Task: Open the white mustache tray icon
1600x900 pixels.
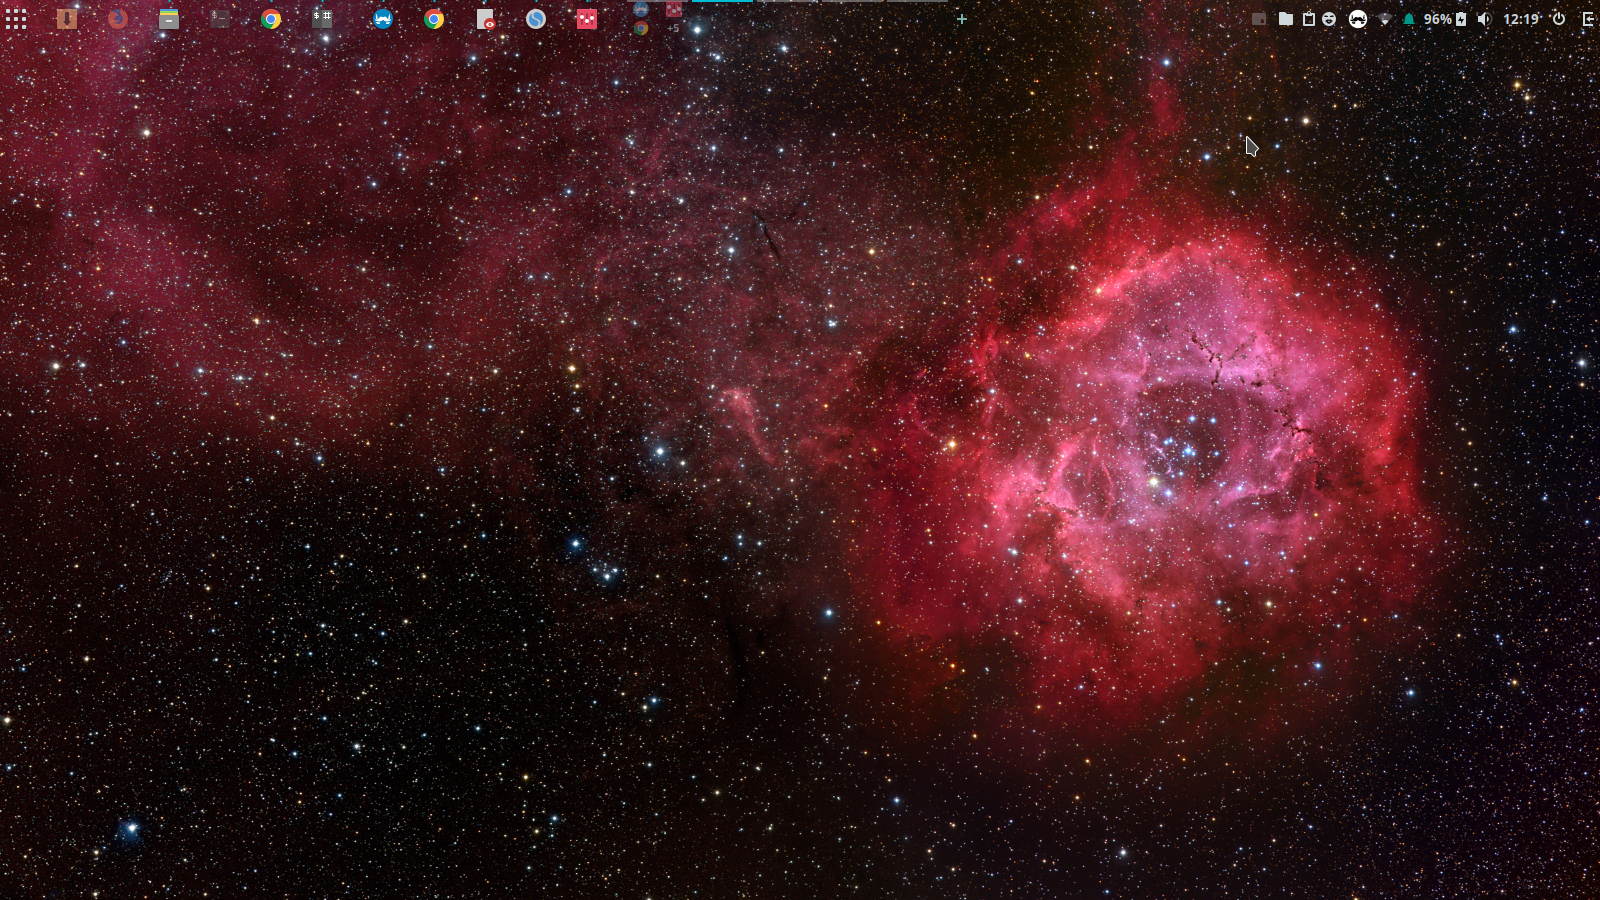Action: tap(1358, 19)
